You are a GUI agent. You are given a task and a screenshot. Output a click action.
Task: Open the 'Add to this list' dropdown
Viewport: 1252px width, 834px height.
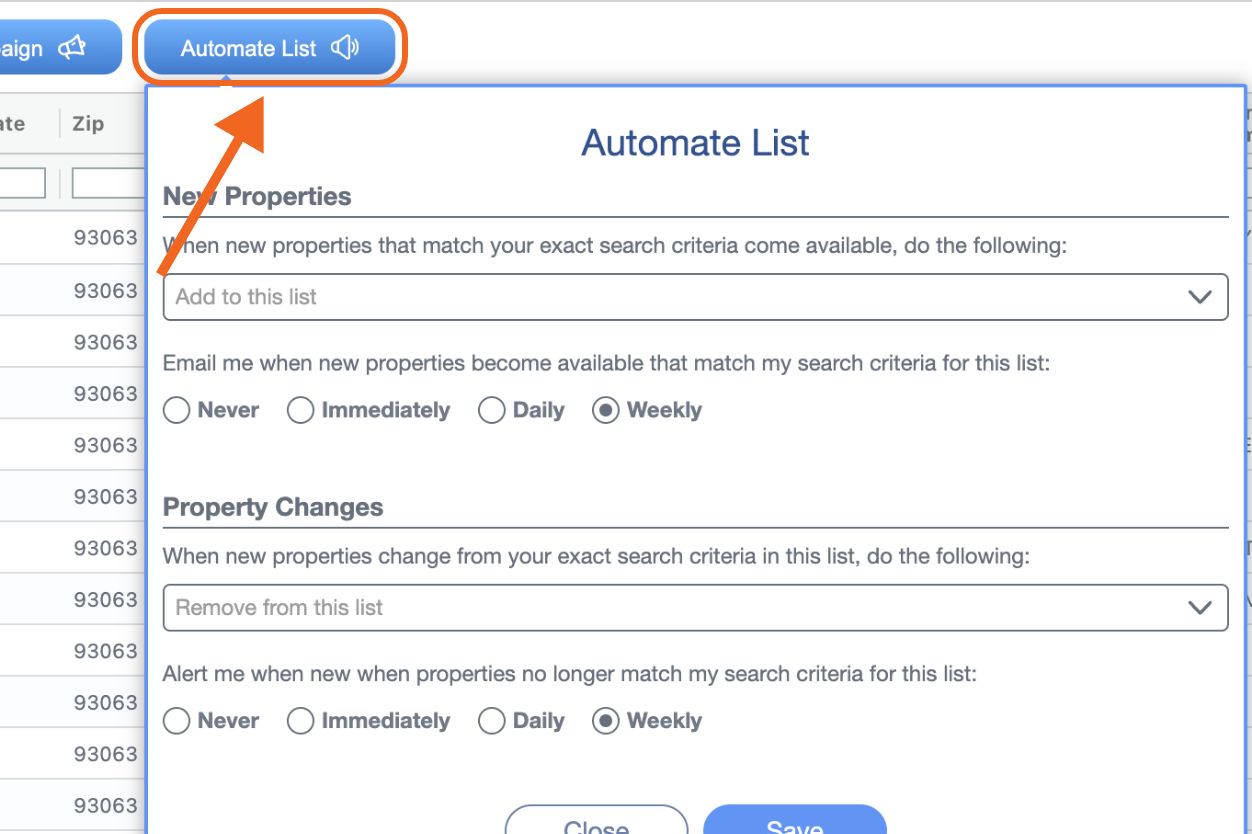(600, 296)
